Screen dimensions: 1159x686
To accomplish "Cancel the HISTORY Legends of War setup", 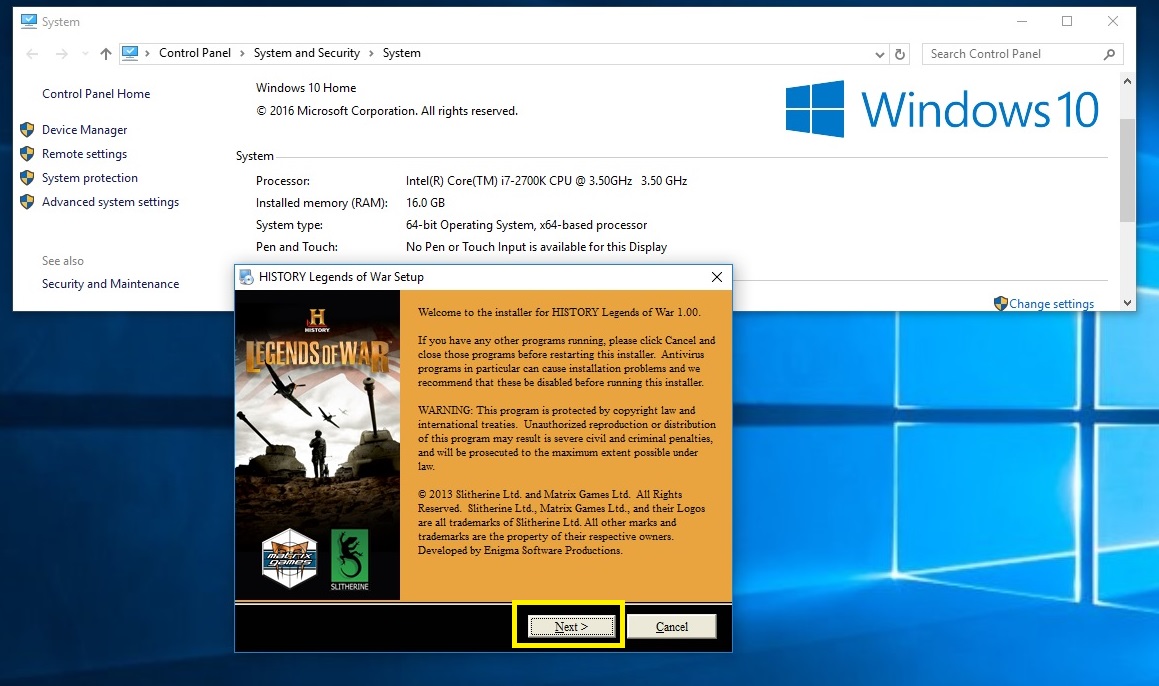I will tap(671, 626).
